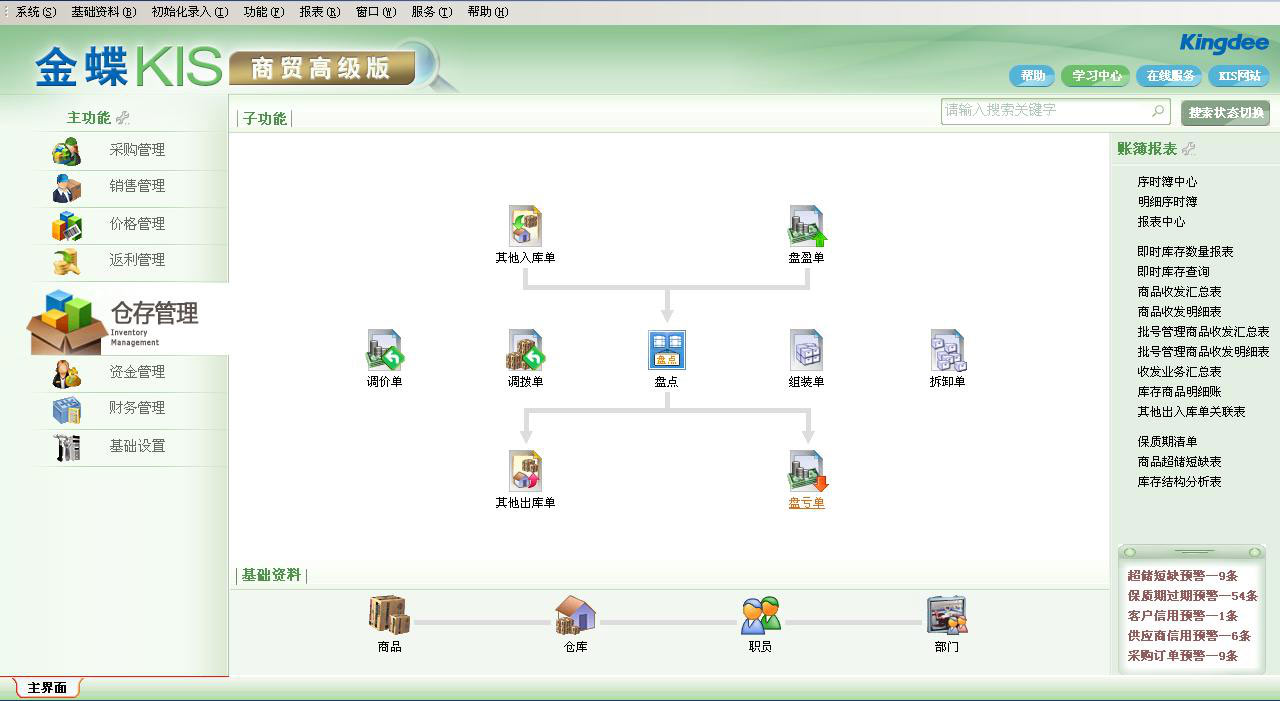Open the 初始化录入(I) menu
1280x701 pixels.
point(190,12)
